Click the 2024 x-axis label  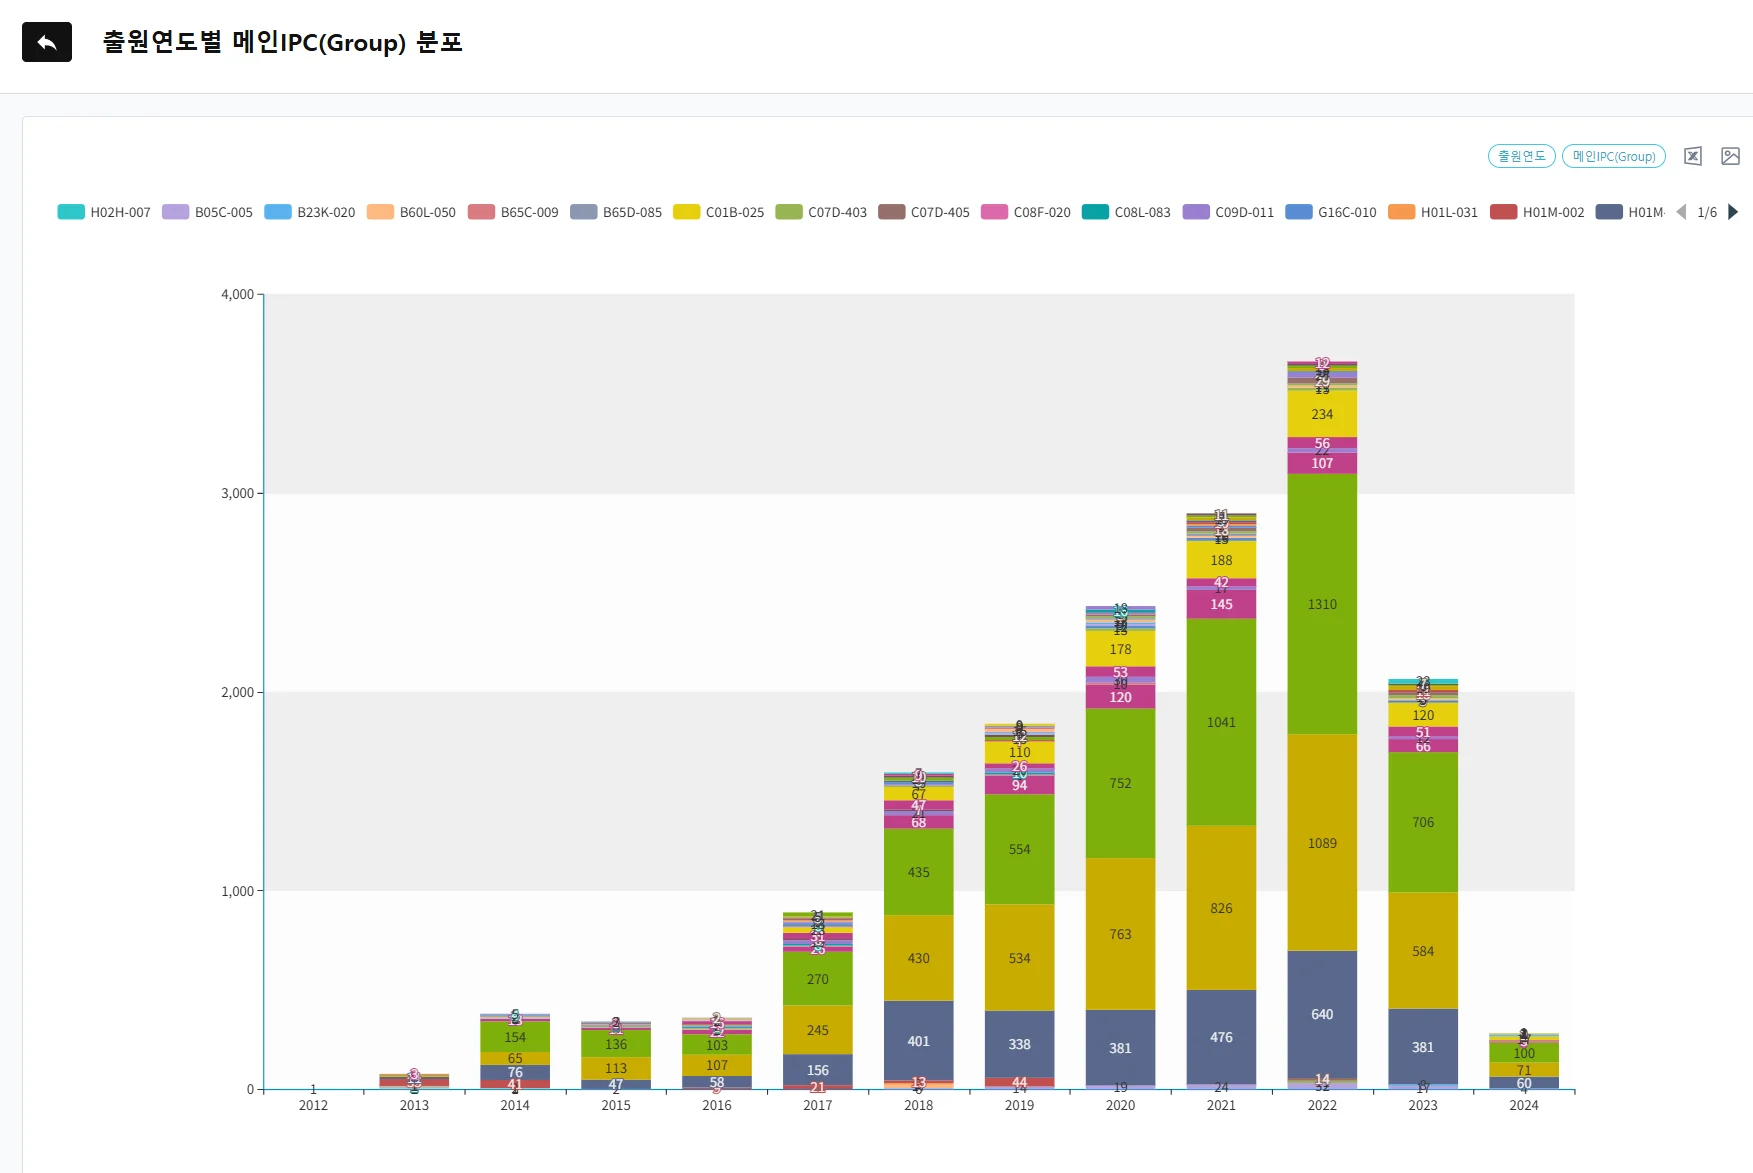[1524, 1105]
